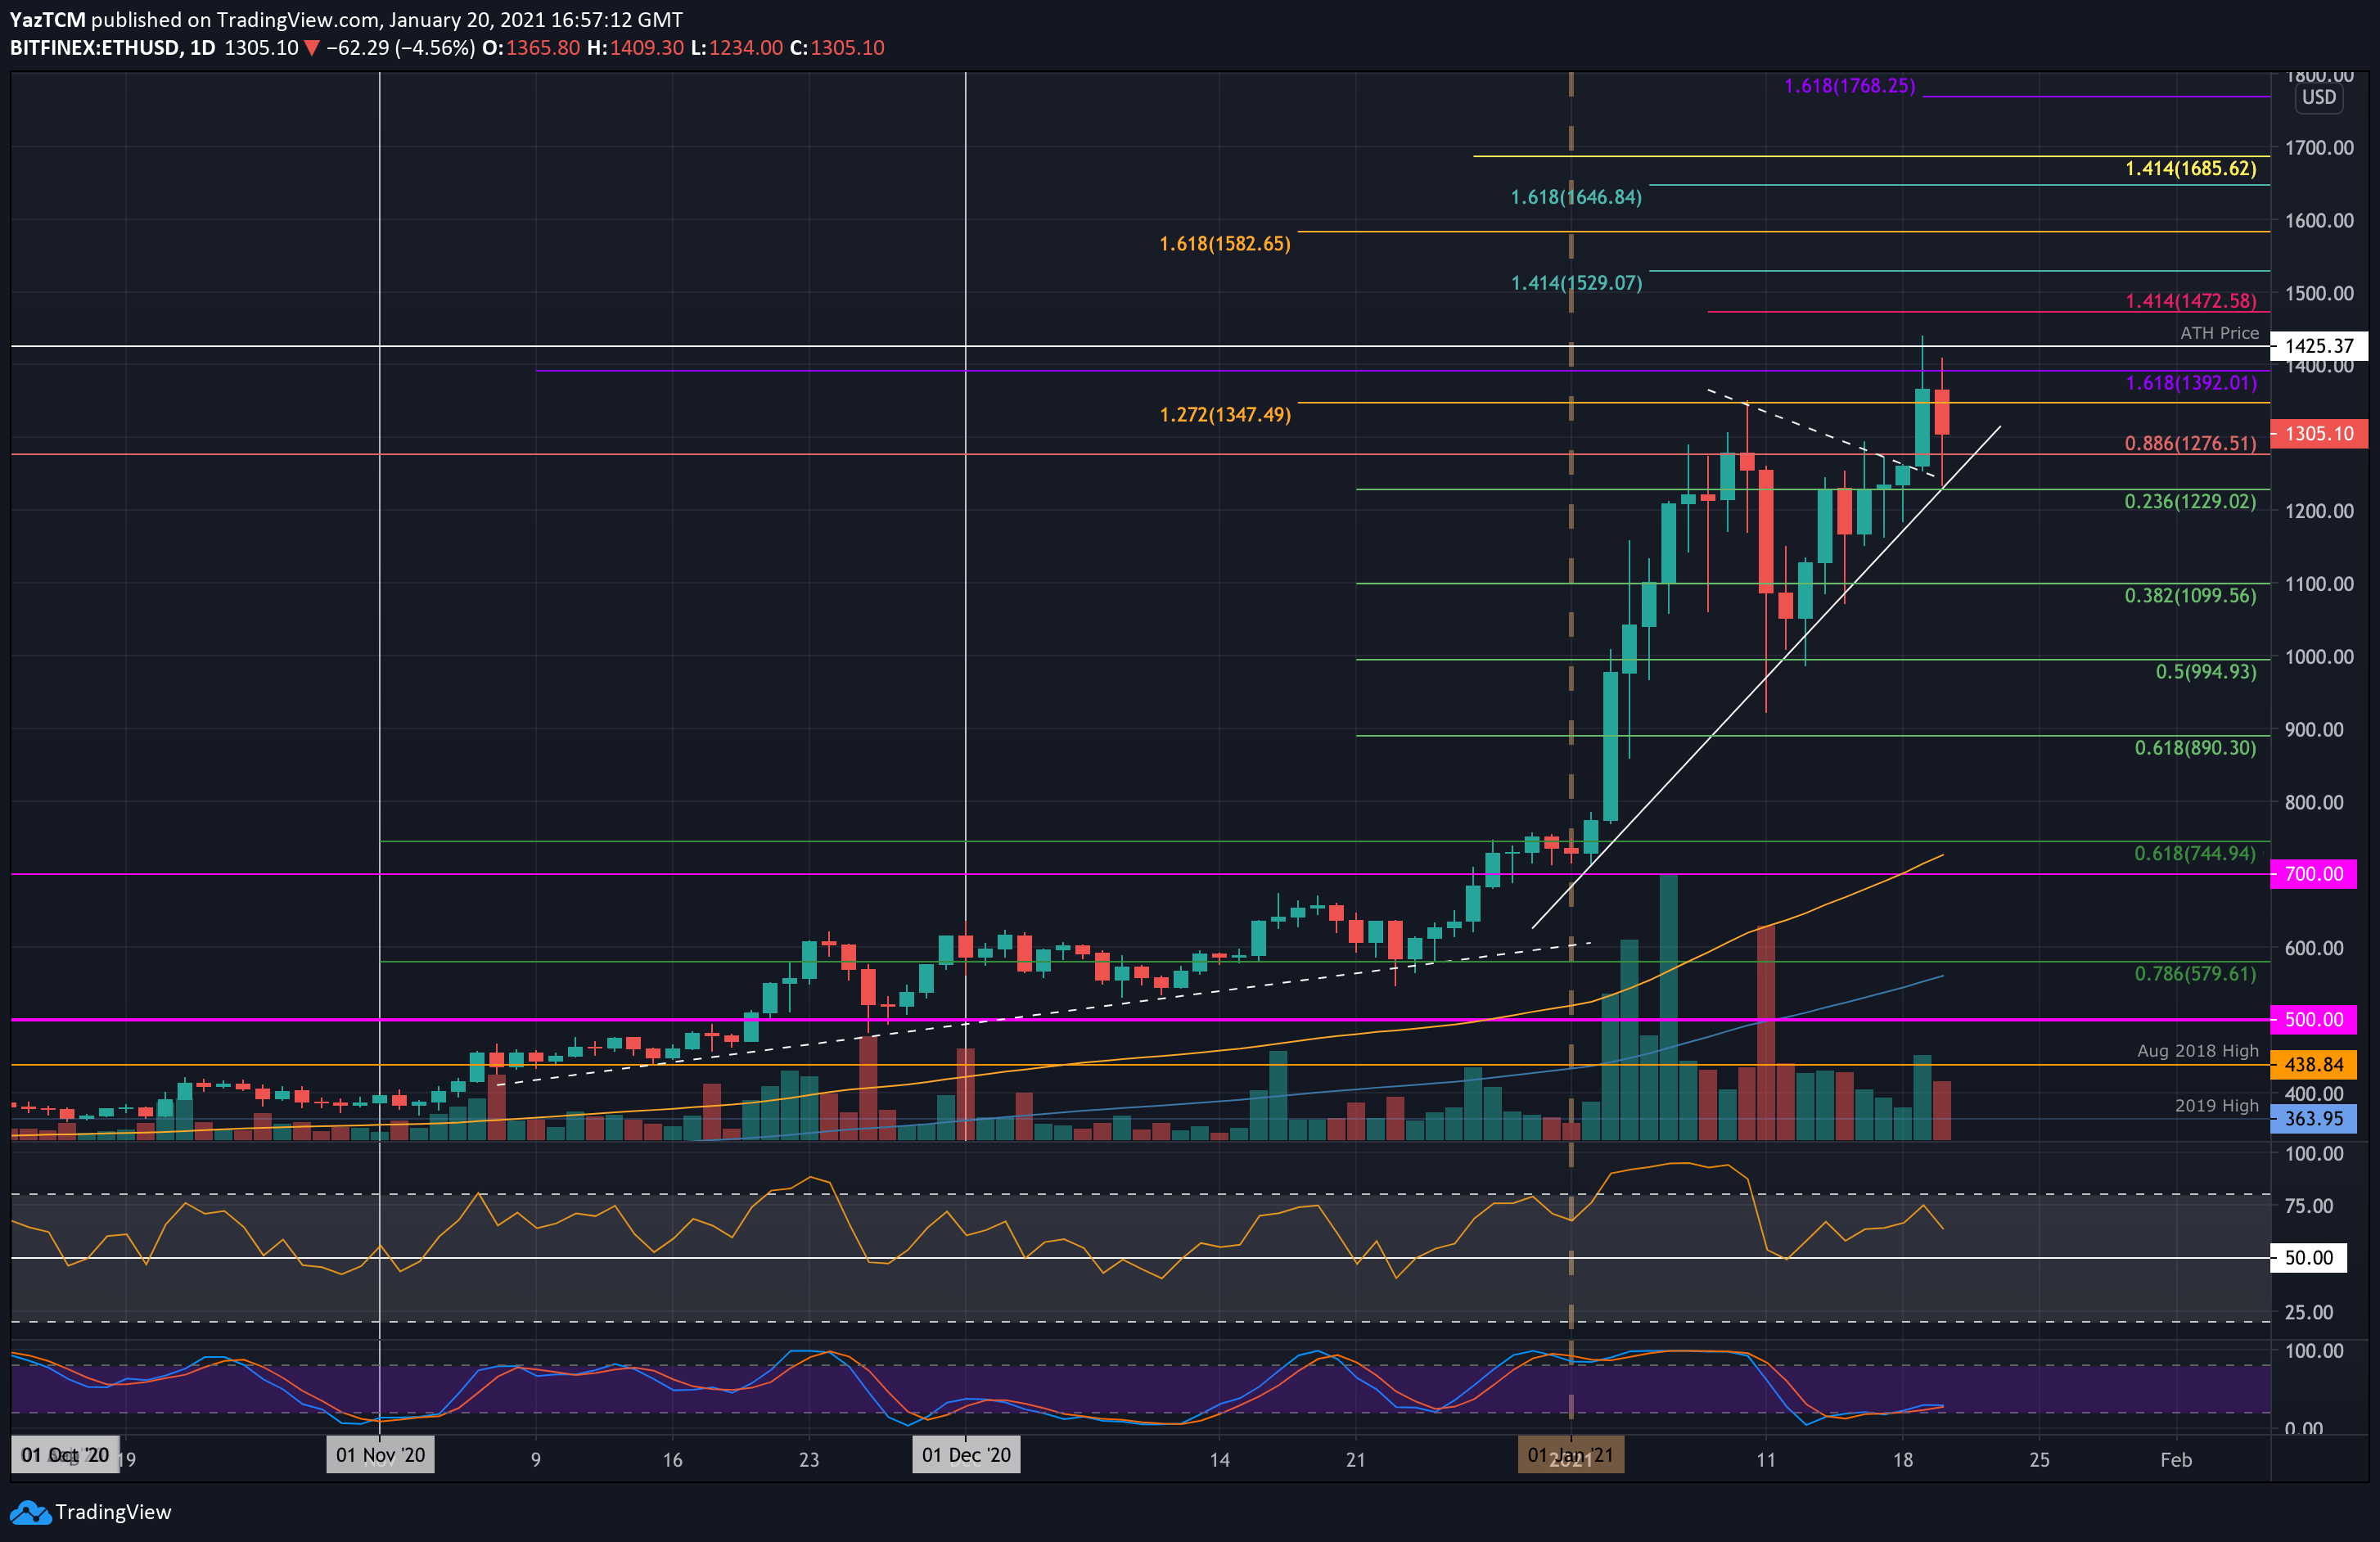The image size is (2380, 1542).
Task: Click the 1.618(1768.25) Fibonacci label
Action: tap(1850, 86)
